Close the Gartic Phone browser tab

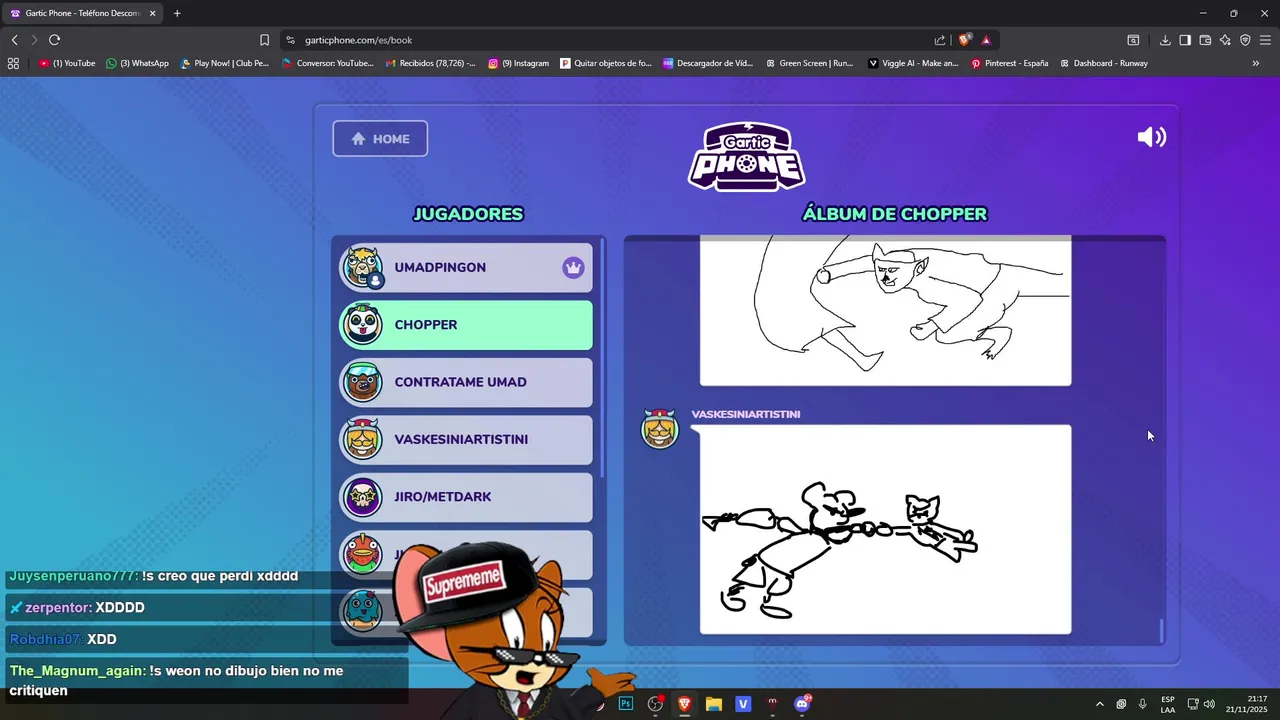[153, 13]
